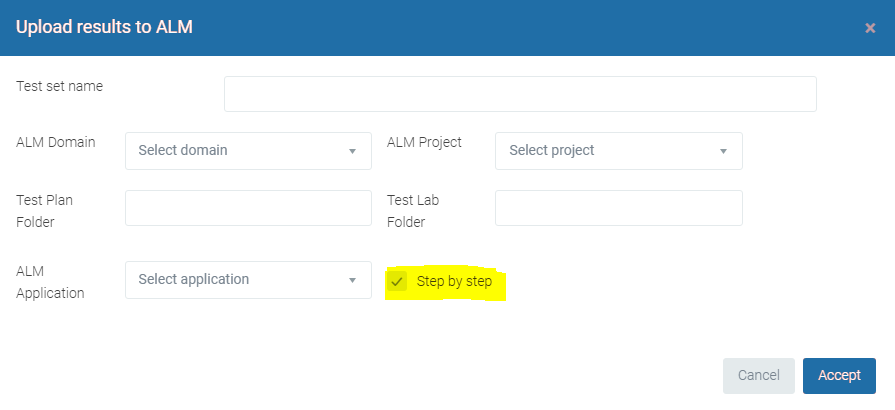
Task: Focus the Test Lab Folder input
Action: click(618, 208)
